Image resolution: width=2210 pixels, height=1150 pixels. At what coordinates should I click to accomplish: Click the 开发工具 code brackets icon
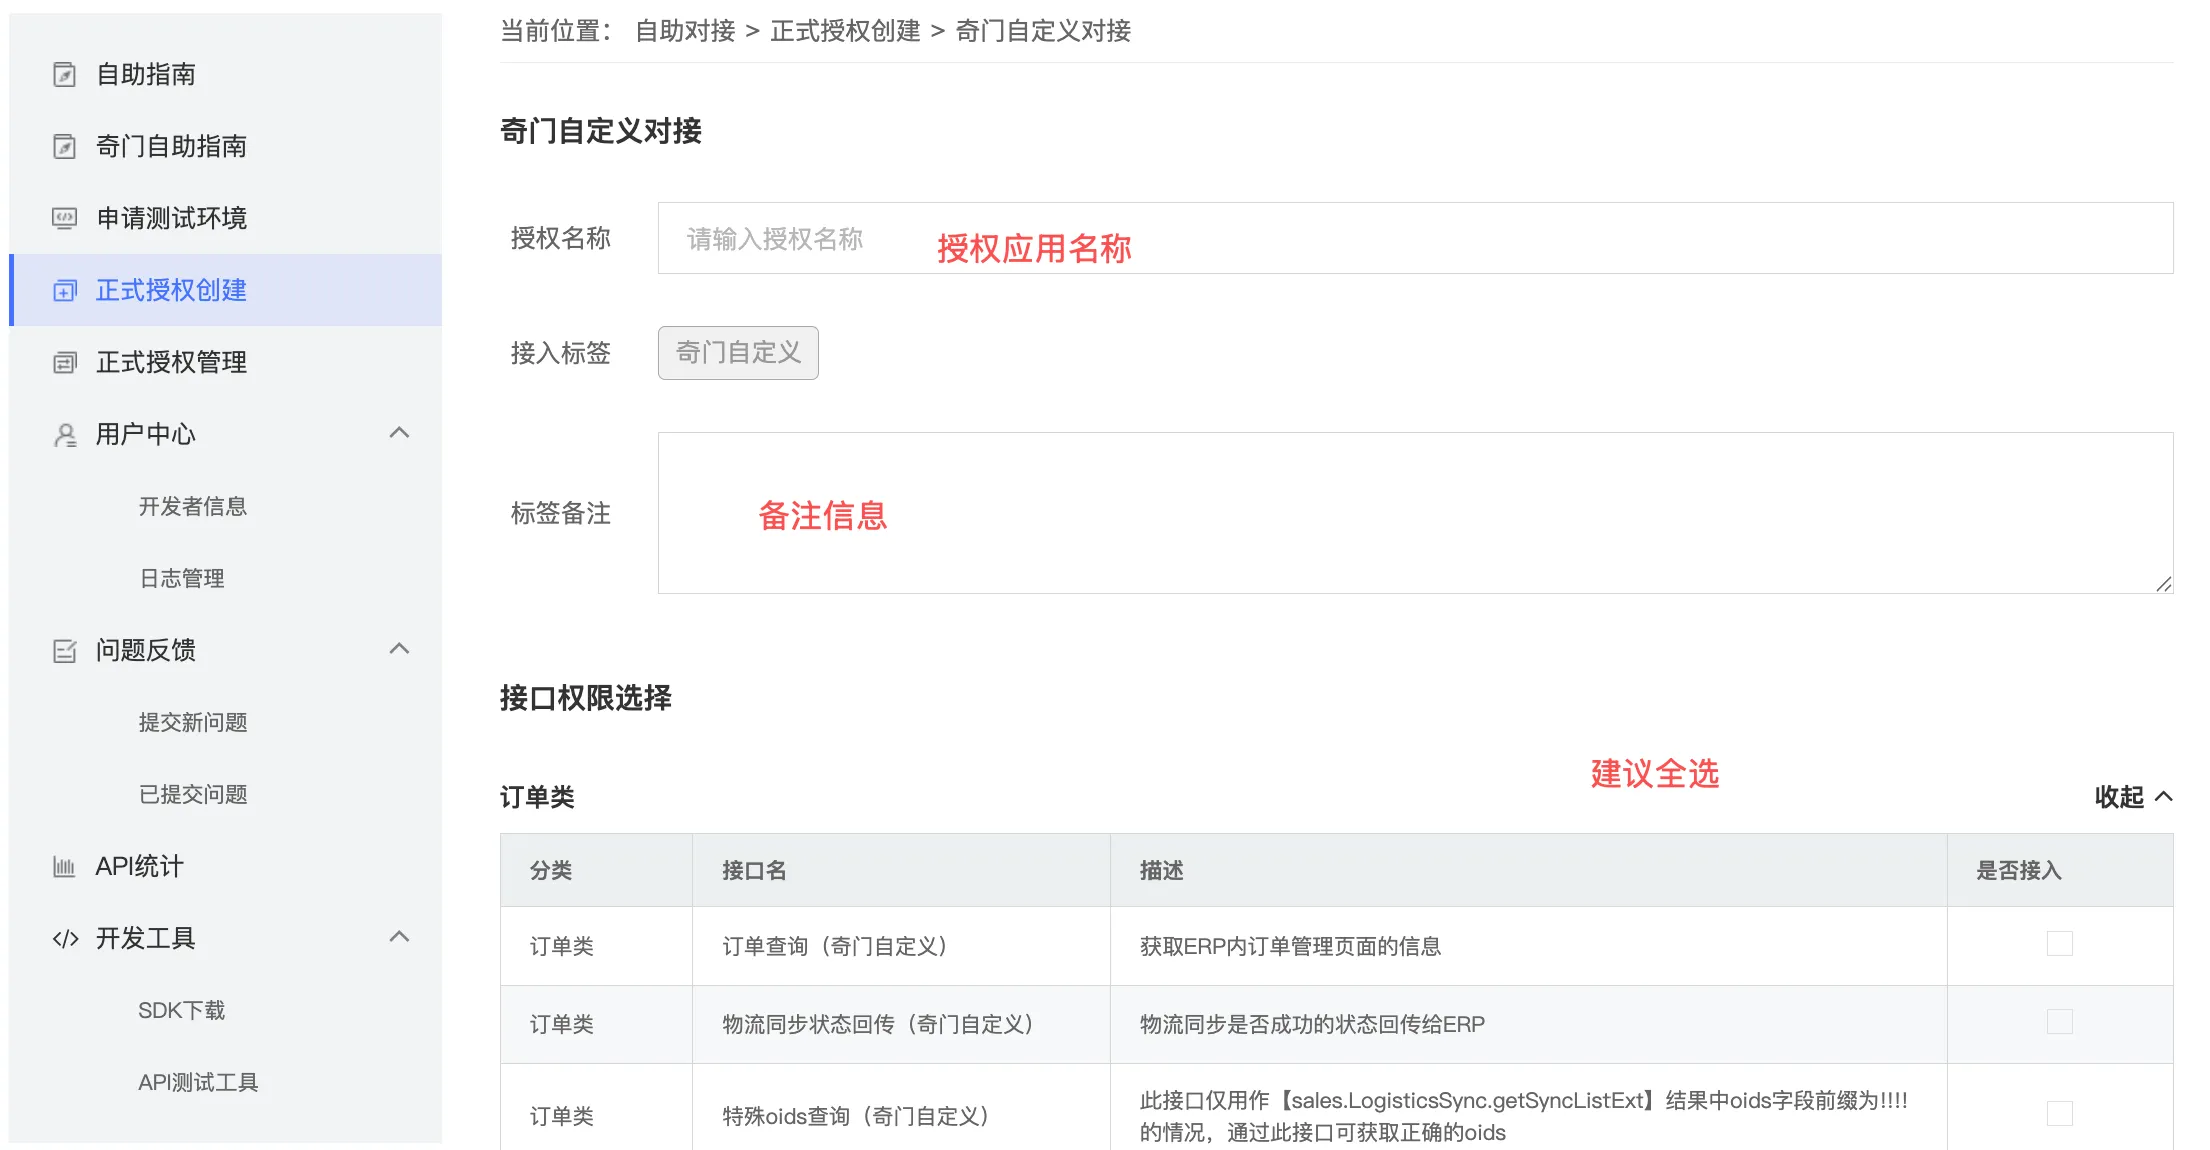pos(64,939)
